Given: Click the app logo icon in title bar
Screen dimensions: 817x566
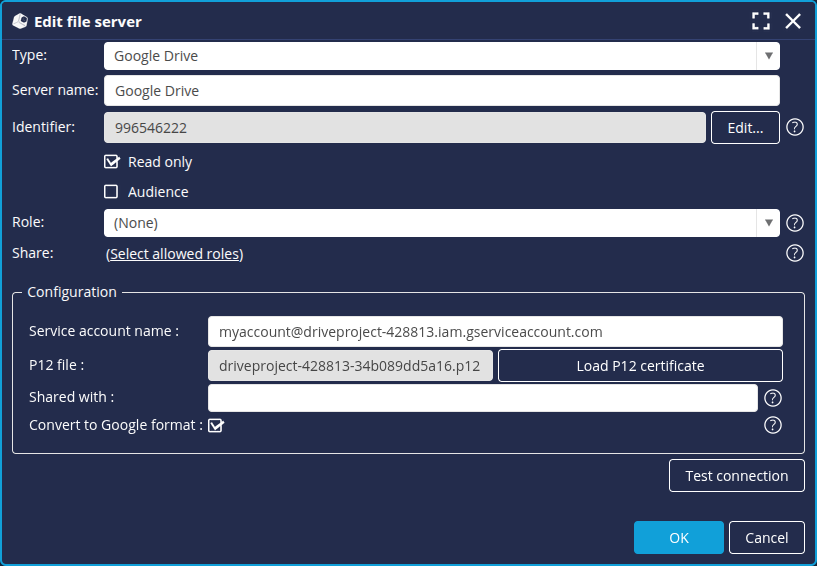Looking at the screenshot, I should 20,21.
